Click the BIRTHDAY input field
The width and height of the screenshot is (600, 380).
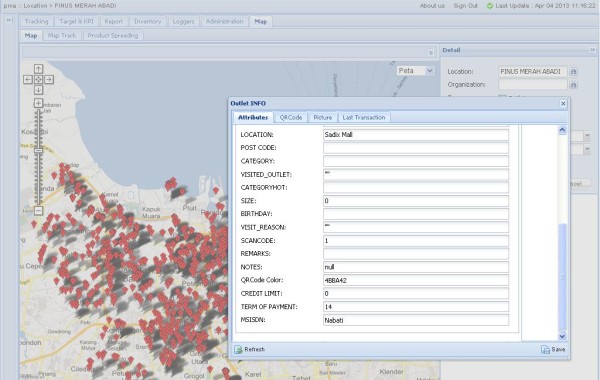416,214
